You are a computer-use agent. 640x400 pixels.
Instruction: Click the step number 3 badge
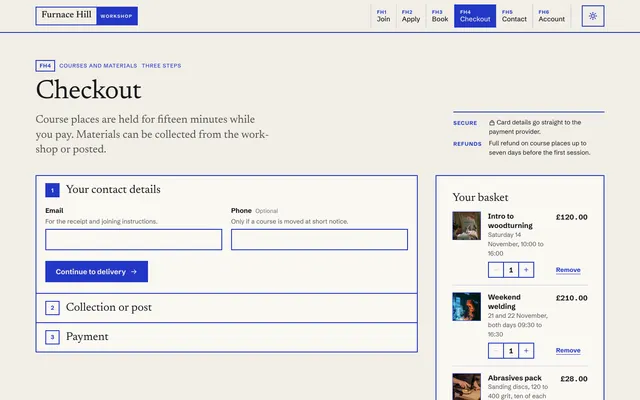click(x=52, y=337)
